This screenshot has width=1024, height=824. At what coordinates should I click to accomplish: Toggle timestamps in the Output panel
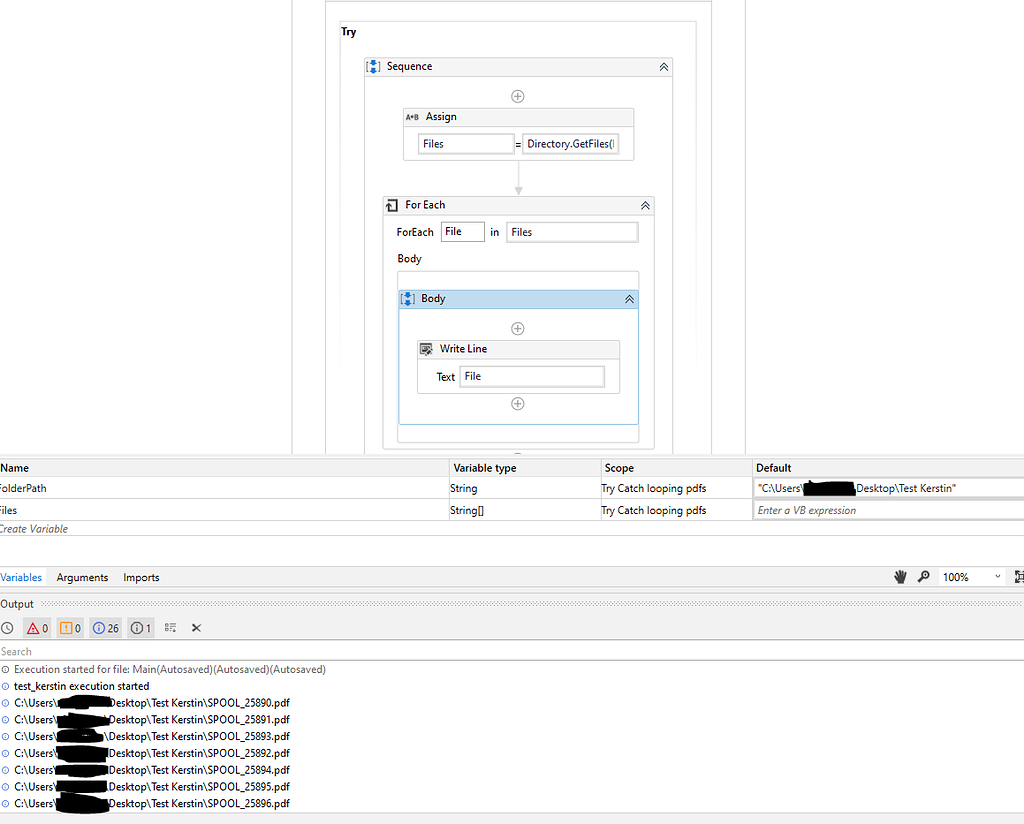(x=9, y=627)
